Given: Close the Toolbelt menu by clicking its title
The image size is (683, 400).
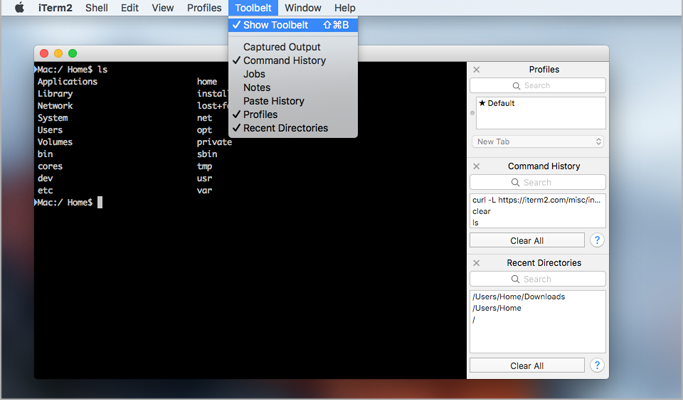Looking at the screenshot, I should [x=253, y=8].
